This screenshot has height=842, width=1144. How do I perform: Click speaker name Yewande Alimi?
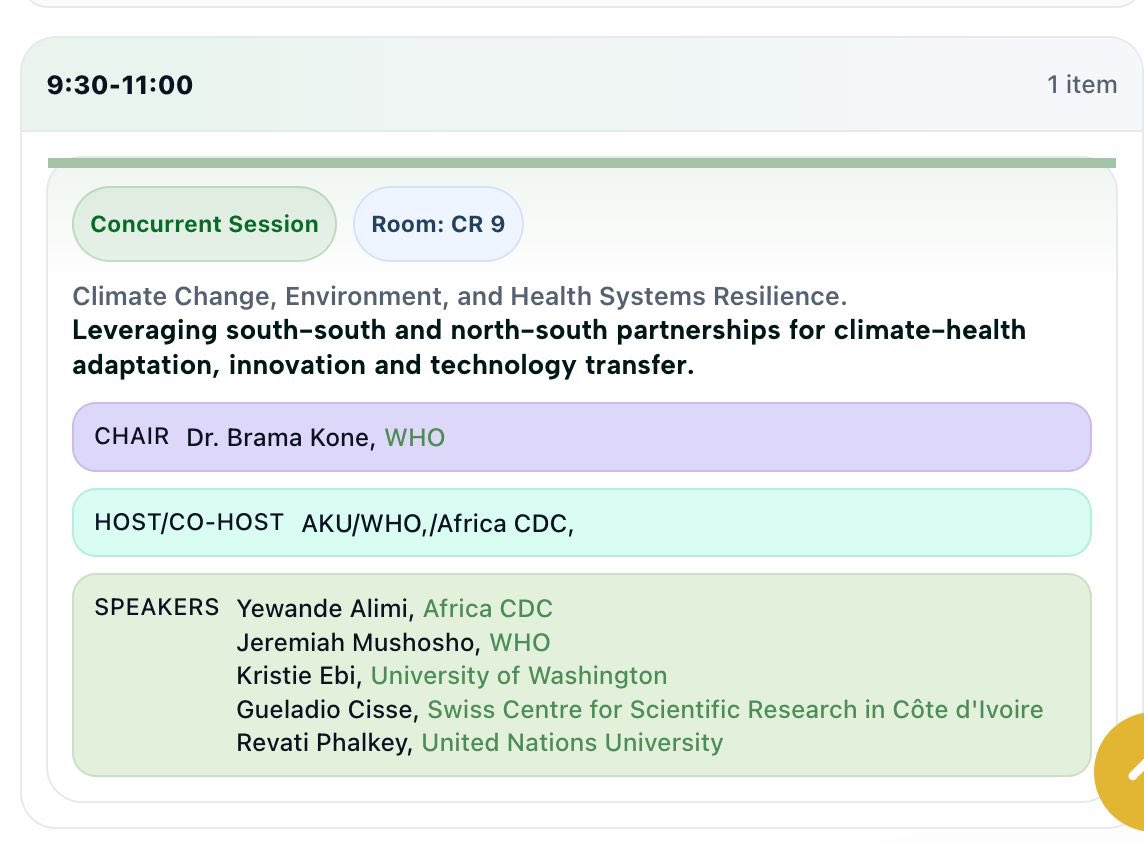pos(325,609)
